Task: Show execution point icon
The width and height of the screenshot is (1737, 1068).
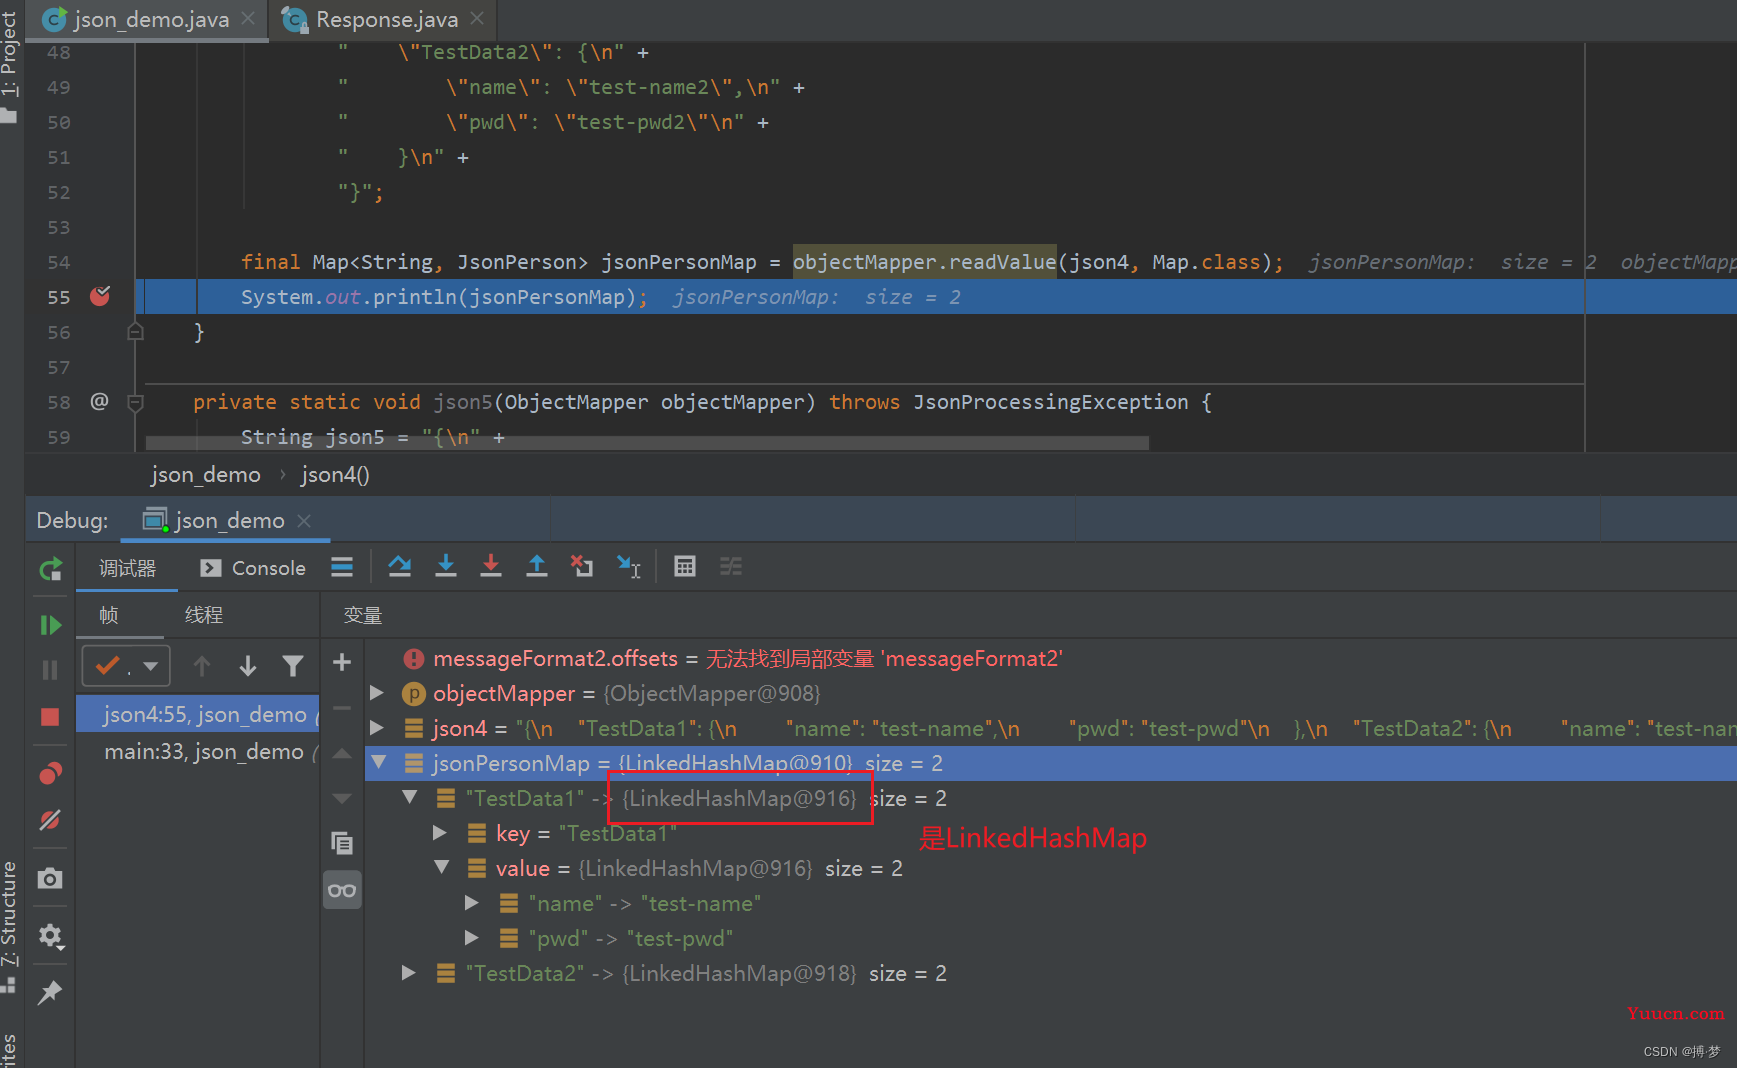Action: point(342,567)
